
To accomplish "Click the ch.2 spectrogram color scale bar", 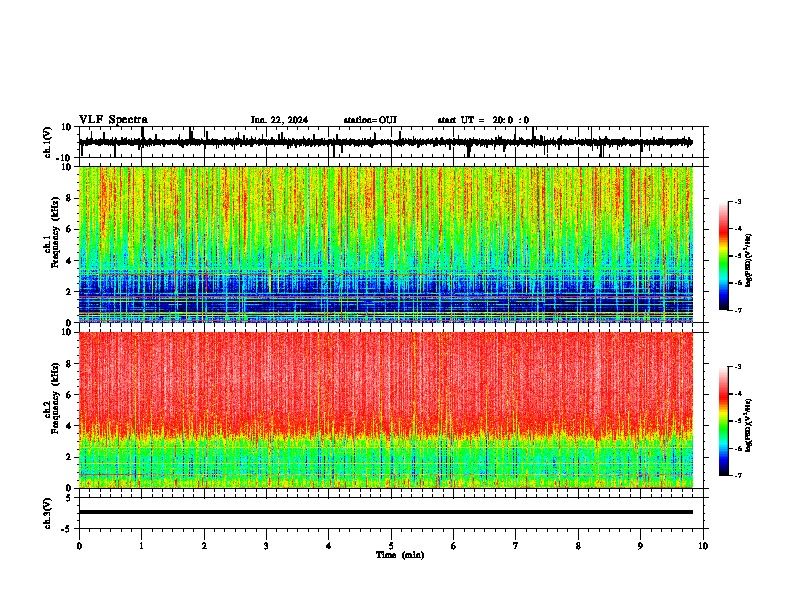I will [724, 421].
